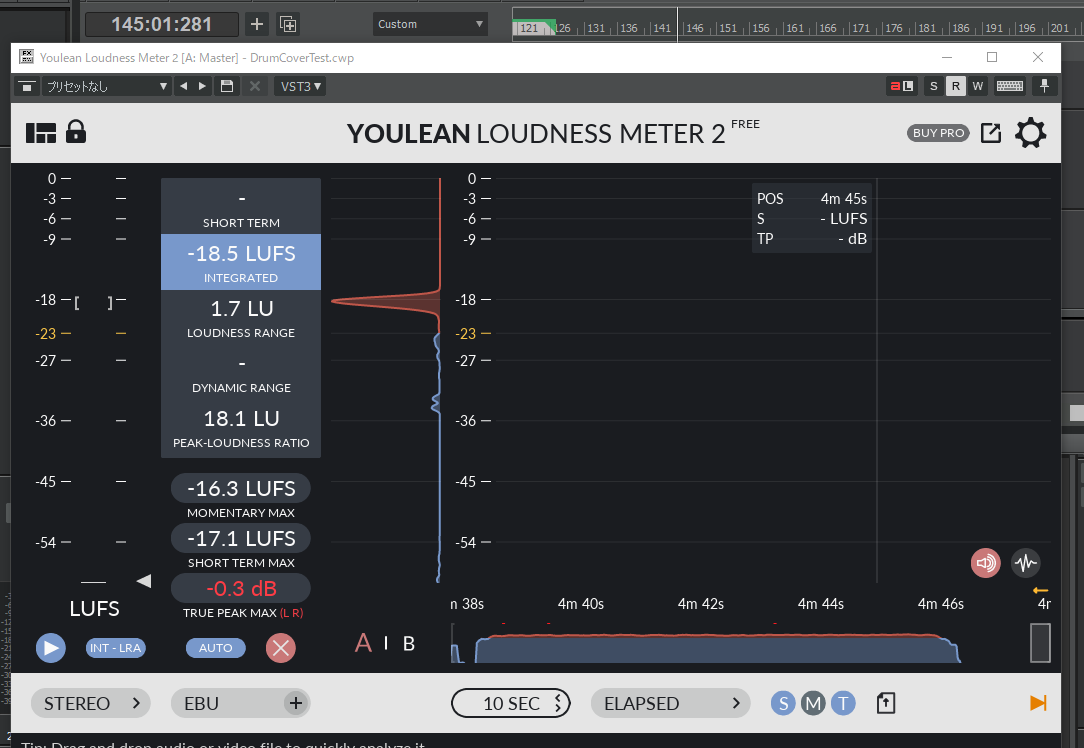Image resolution: width=1084 pixels, height=748 pixels.
Task: Toggle the W automation write button
Action: click(x=978, y=86)
